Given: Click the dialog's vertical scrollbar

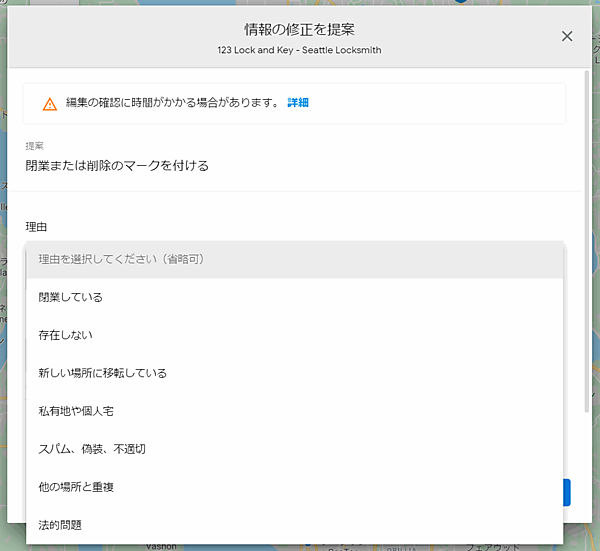Looking at the screenshot, I should [586, 240].
